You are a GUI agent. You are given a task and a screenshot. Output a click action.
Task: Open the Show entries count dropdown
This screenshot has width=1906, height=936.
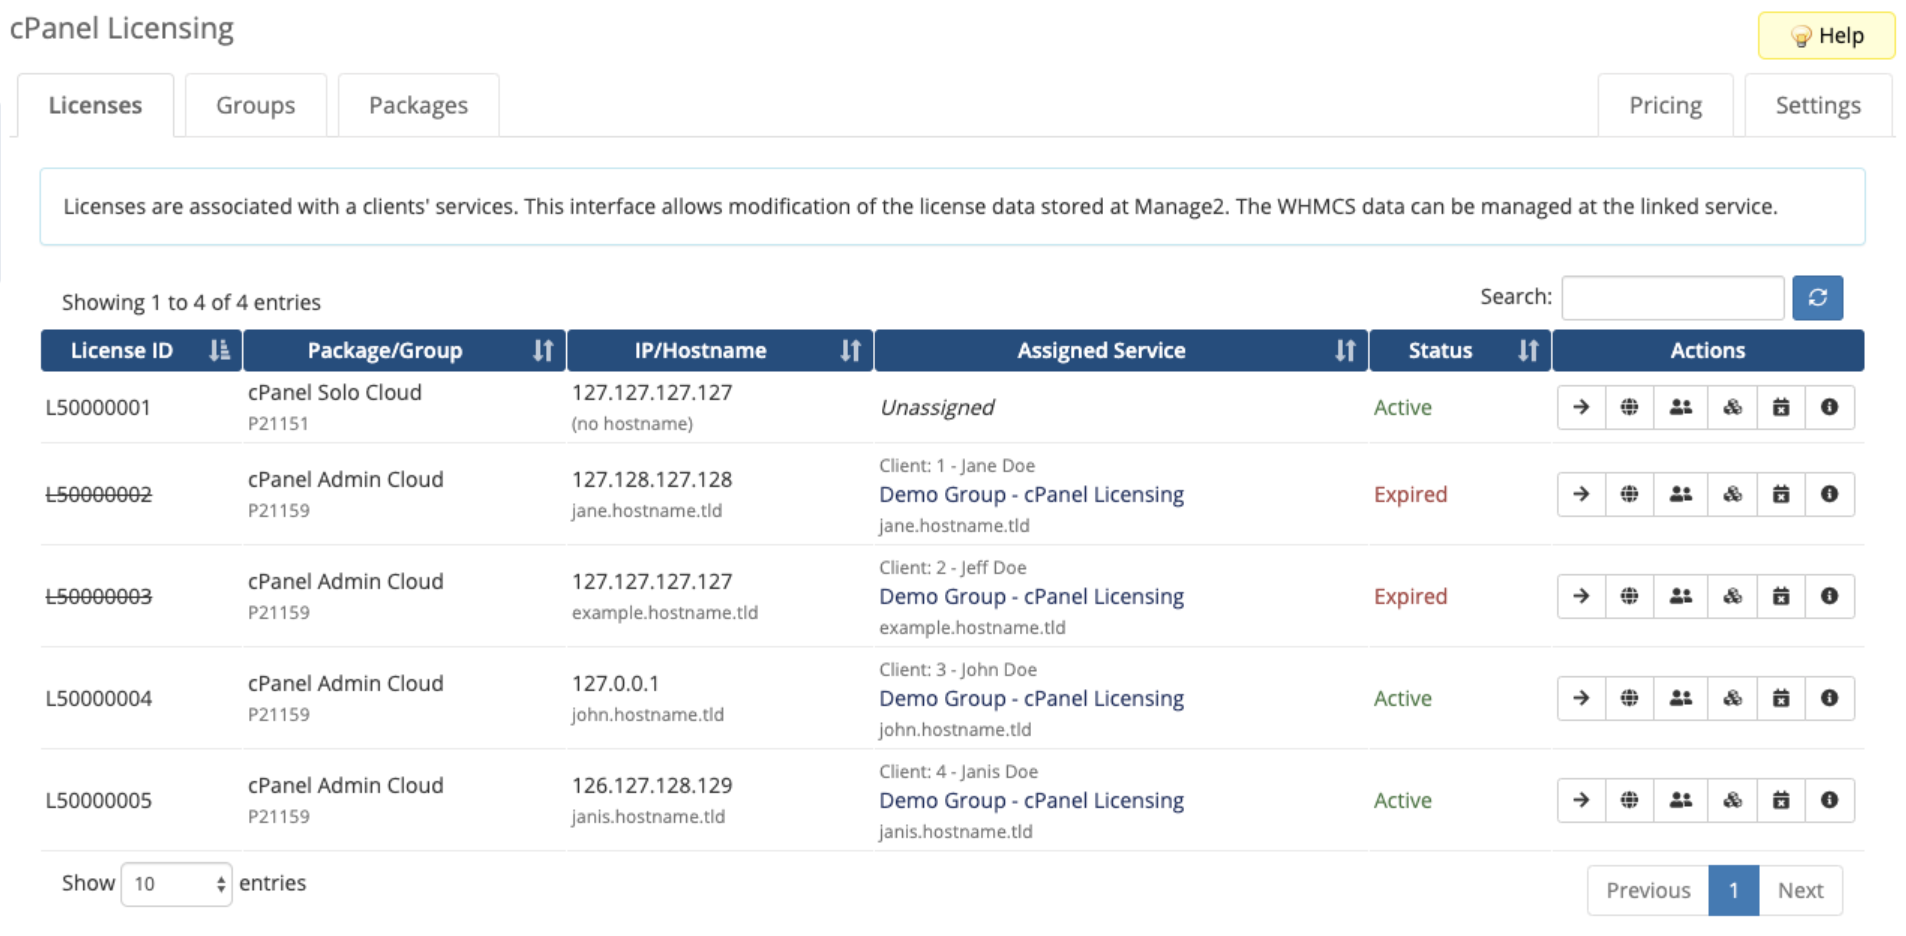(x=177, y=884)
